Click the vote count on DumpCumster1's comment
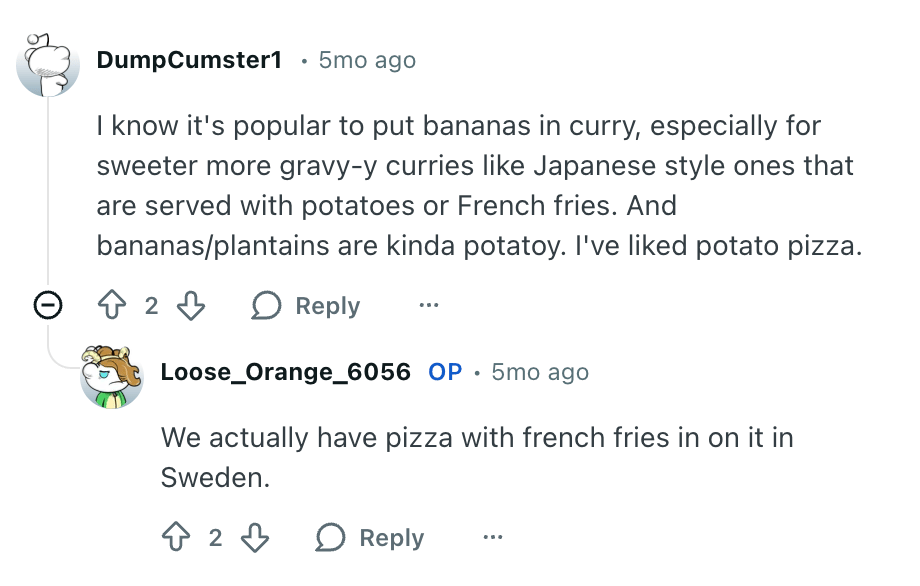920x586 pixels. (151, 305)
